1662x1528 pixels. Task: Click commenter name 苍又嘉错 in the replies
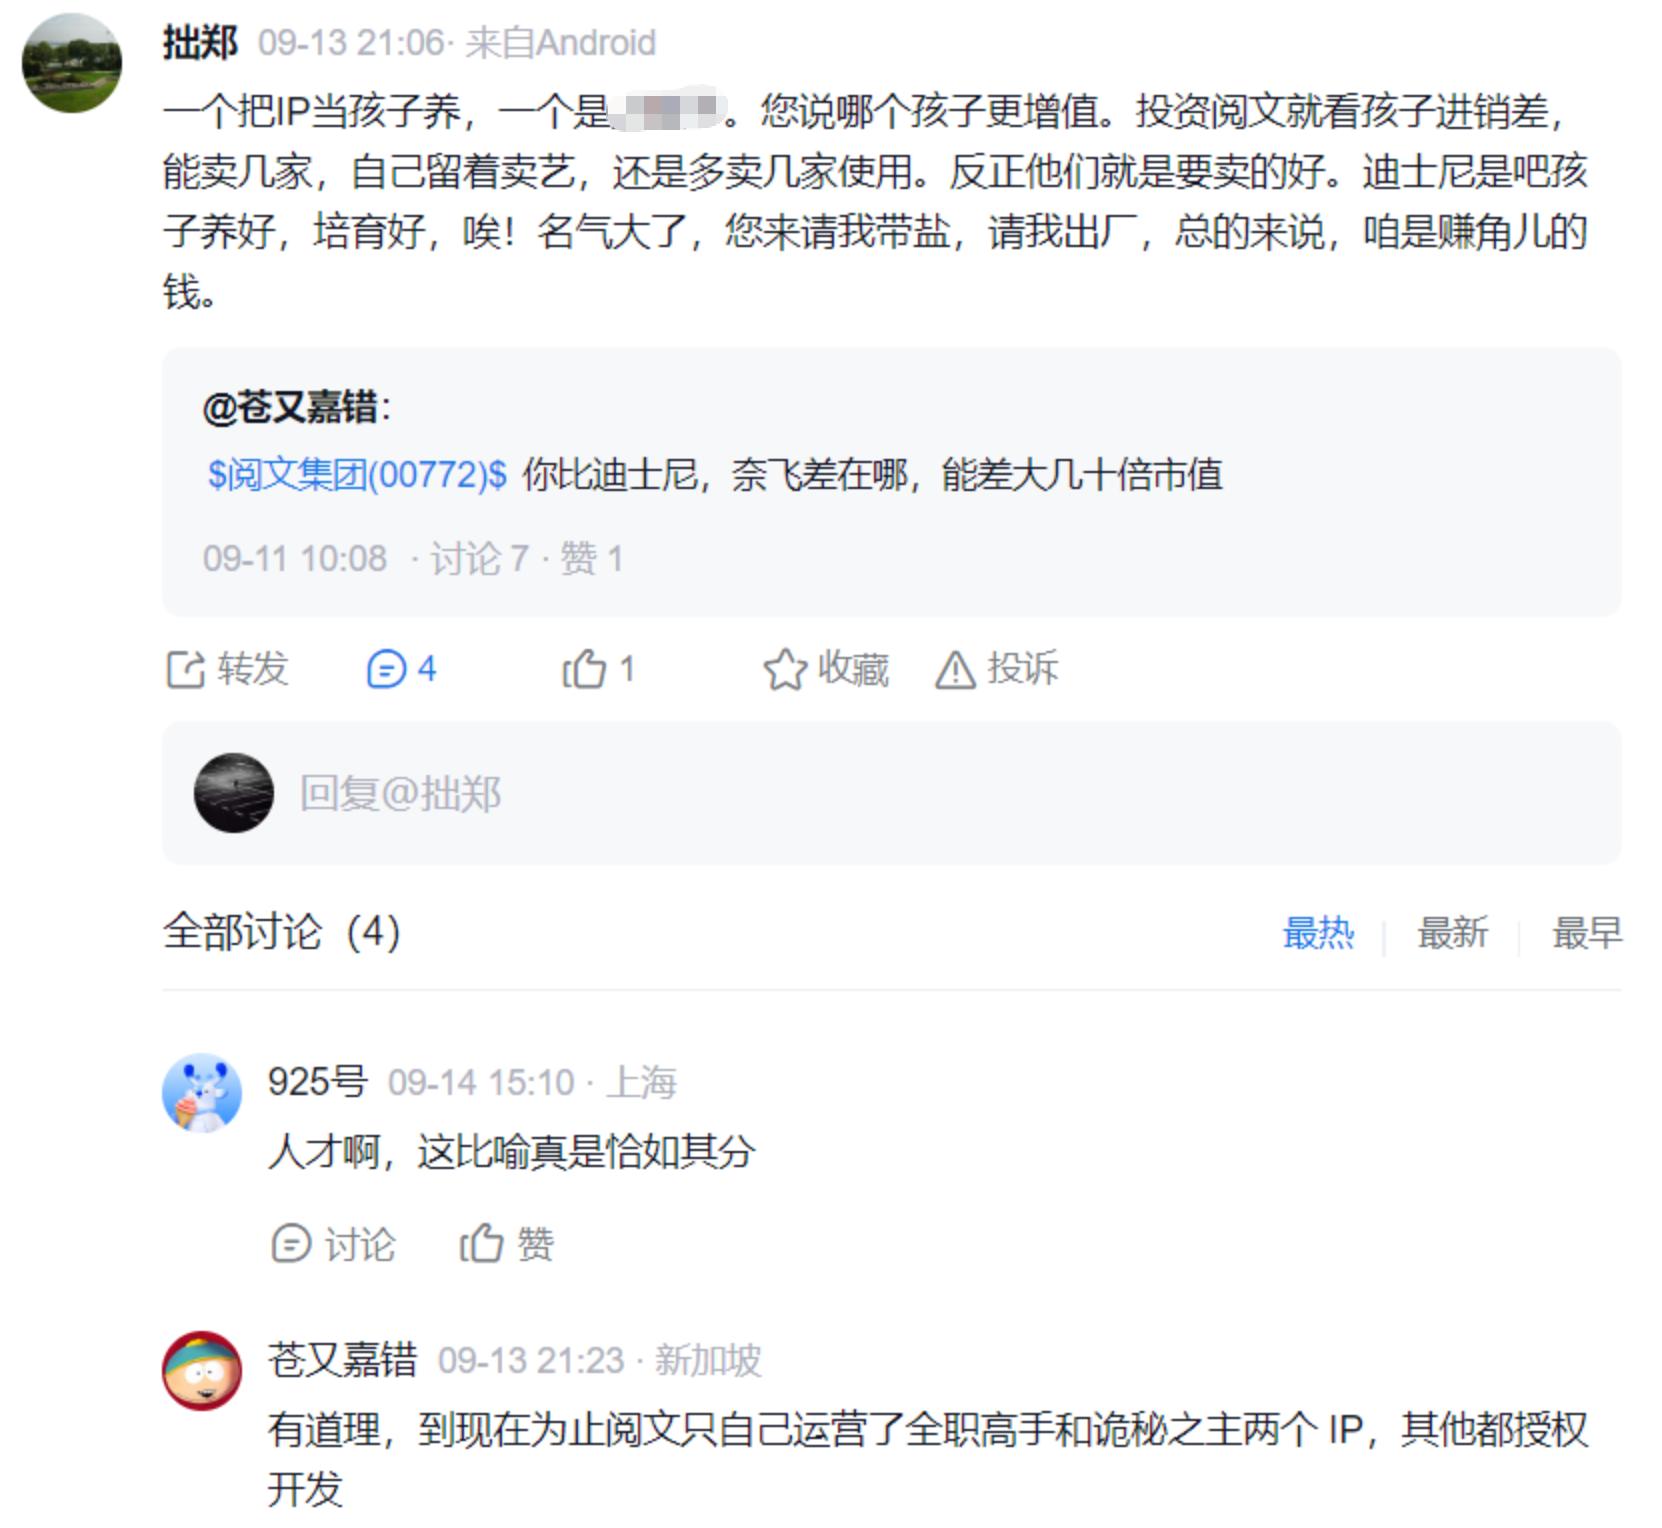[342, 1359]
